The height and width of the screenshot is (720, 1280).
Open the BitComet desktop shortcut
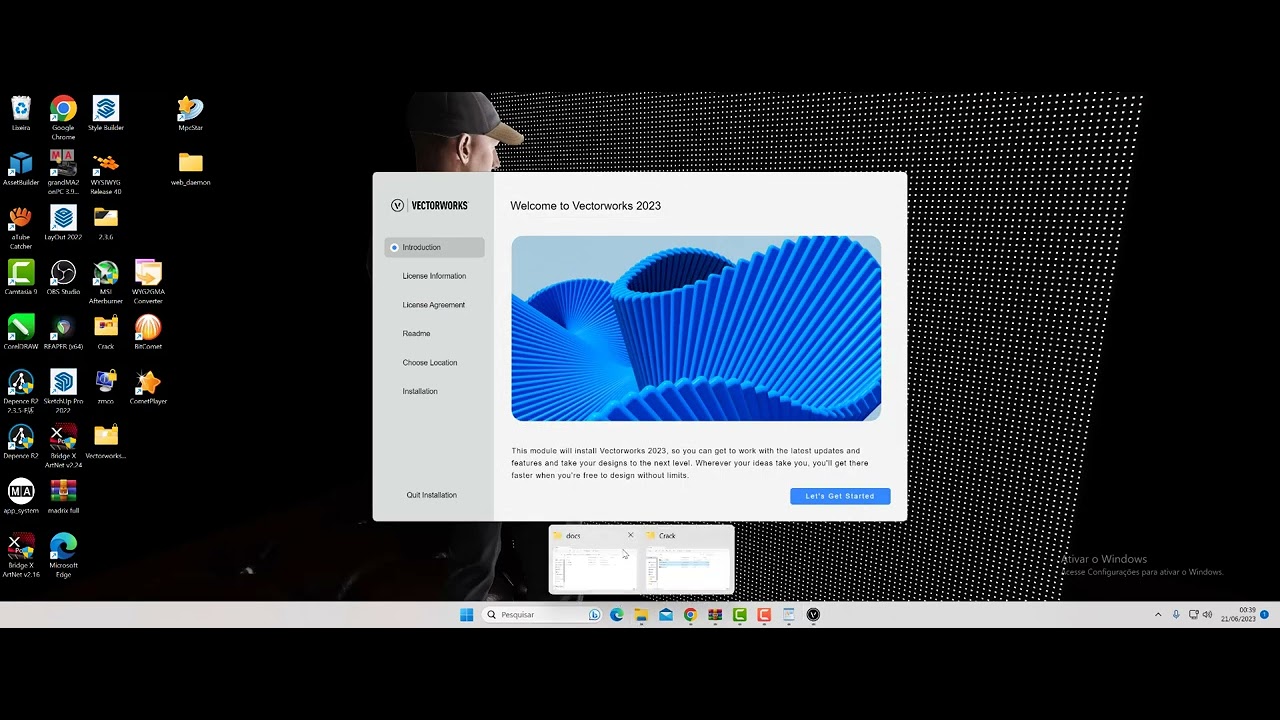148,332
